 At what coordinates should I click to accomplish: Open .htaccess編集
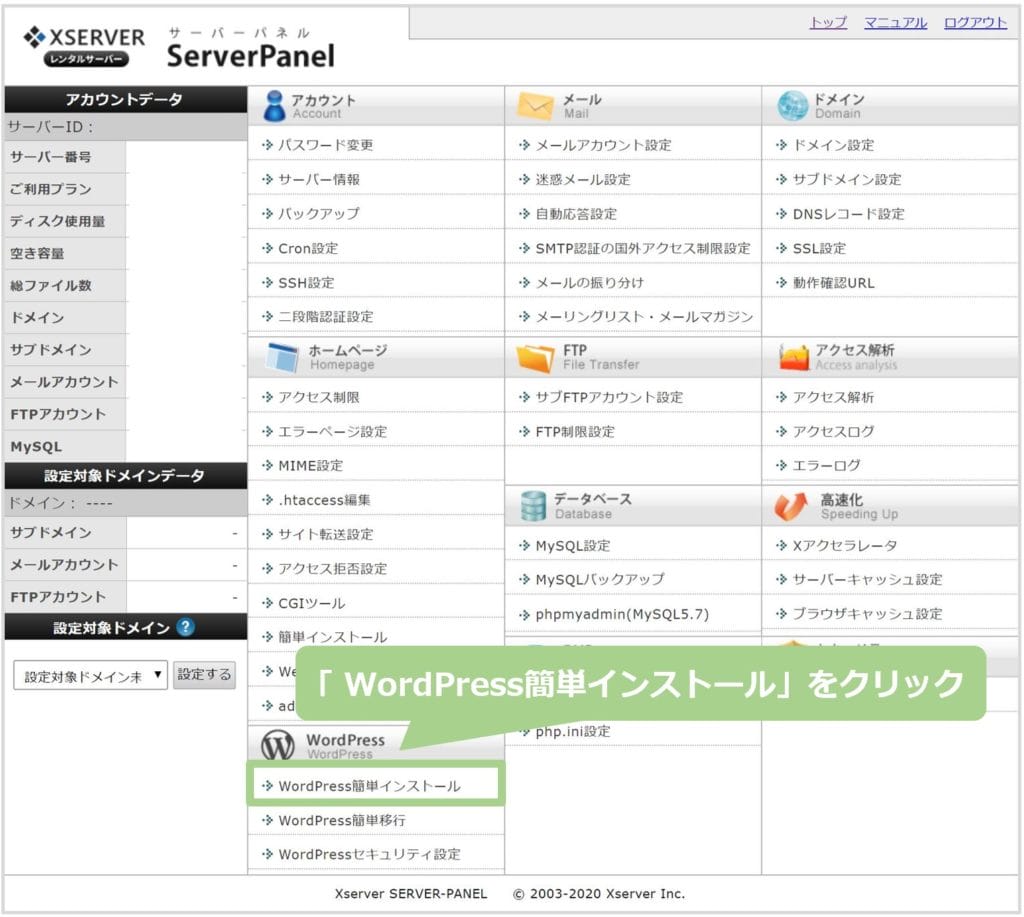point(325,500)
